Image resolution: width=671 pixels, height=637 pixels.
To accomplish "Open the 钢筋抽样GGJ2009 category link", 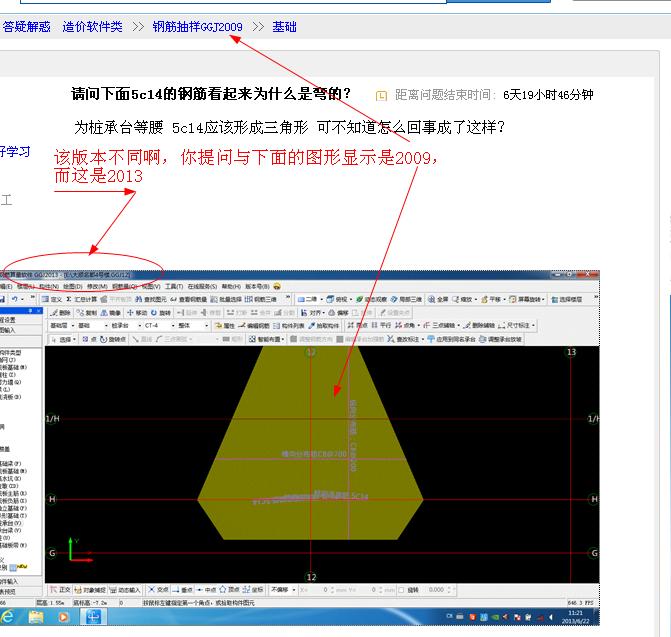I will coord(197,27).
